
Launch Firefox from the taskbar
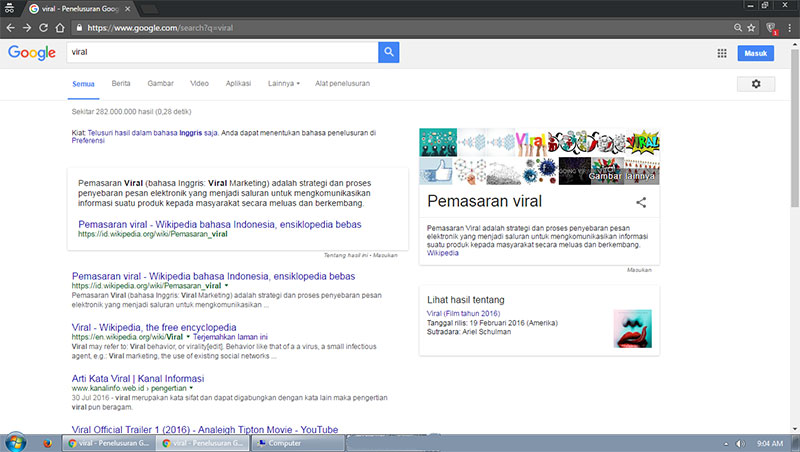[x=47, y=443]
